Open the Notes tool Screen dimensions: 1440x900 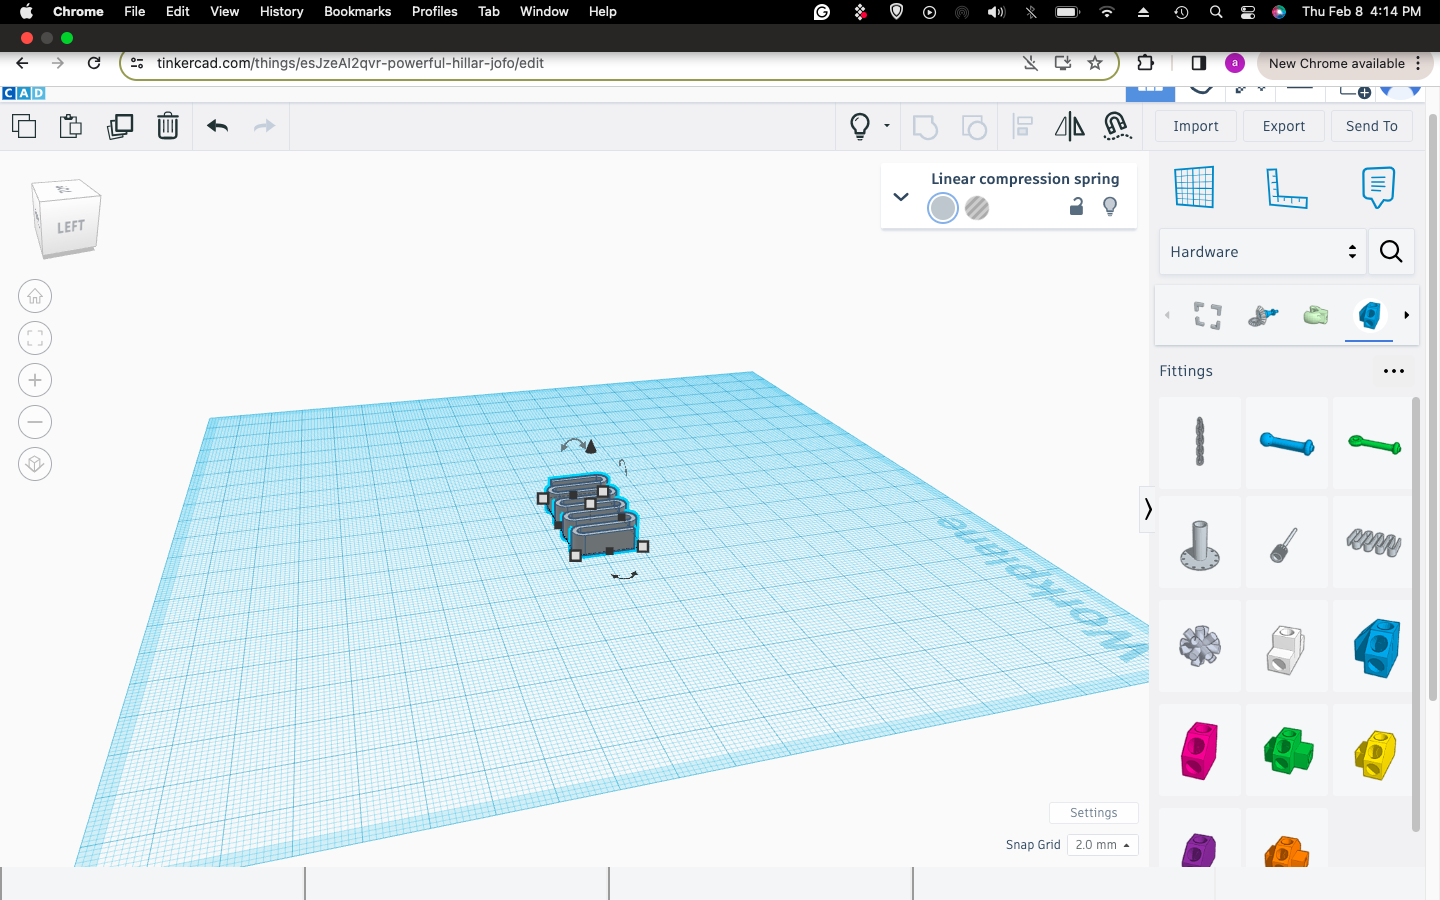[1378, 187]
